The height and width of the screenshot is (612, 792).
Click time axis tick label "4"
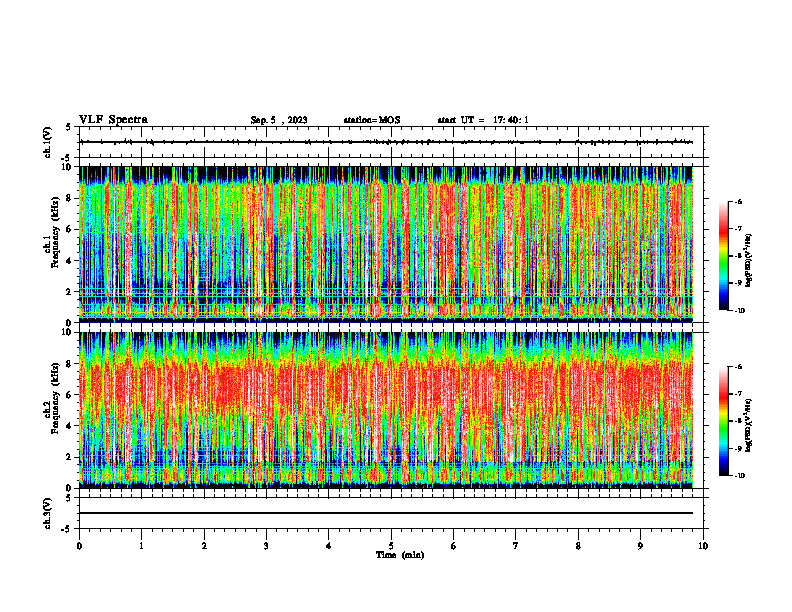tap(329, 546)
